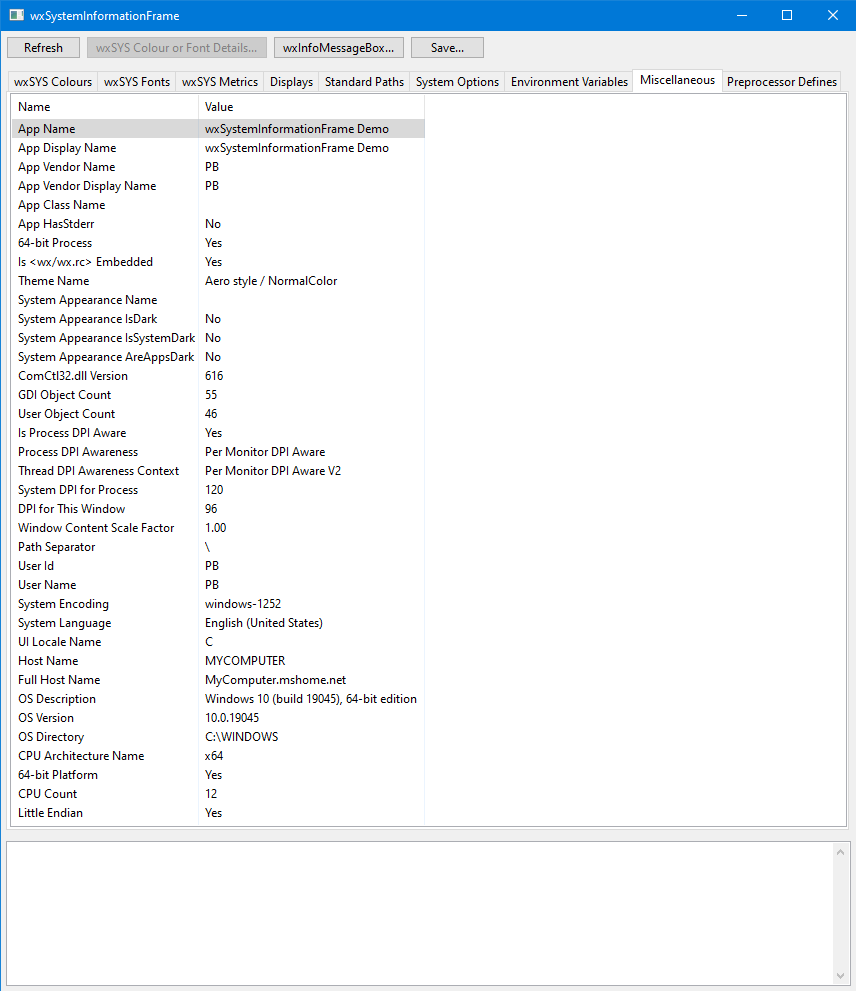
Task: Go to the Environment Variables tab
Action: pyautogui.click(x=569, y=82)
